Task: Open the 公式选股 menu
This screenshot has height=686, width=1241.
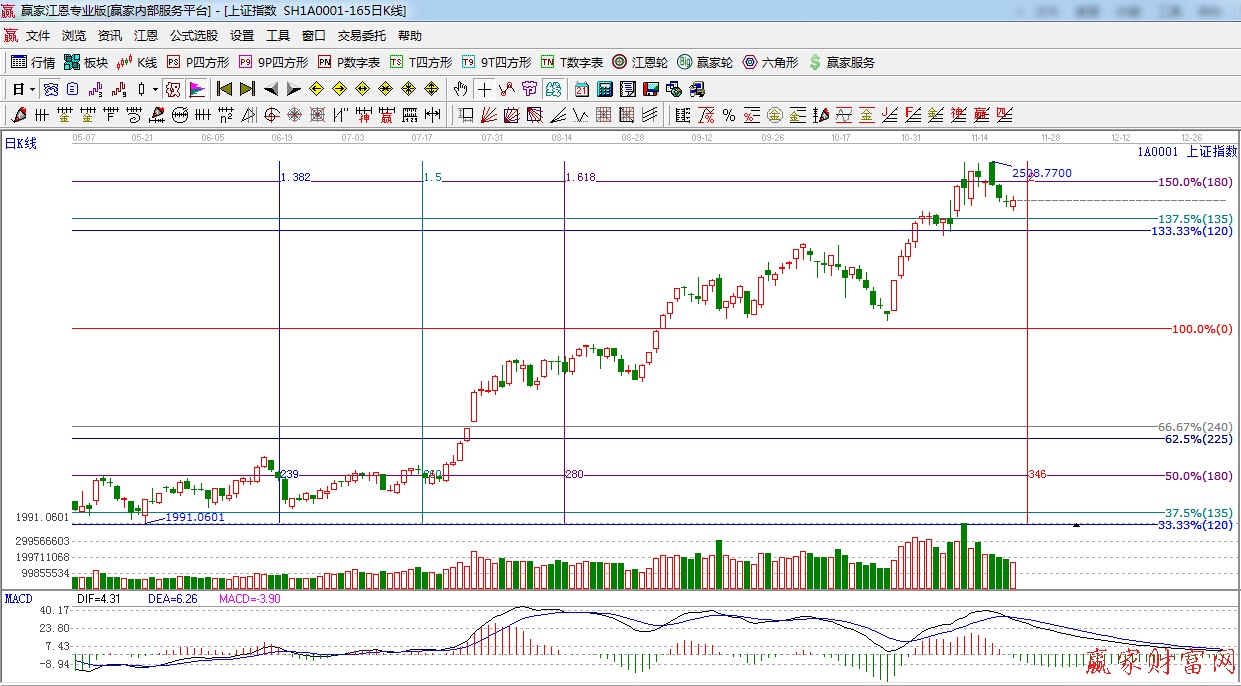Action: (x=193, y=36)
